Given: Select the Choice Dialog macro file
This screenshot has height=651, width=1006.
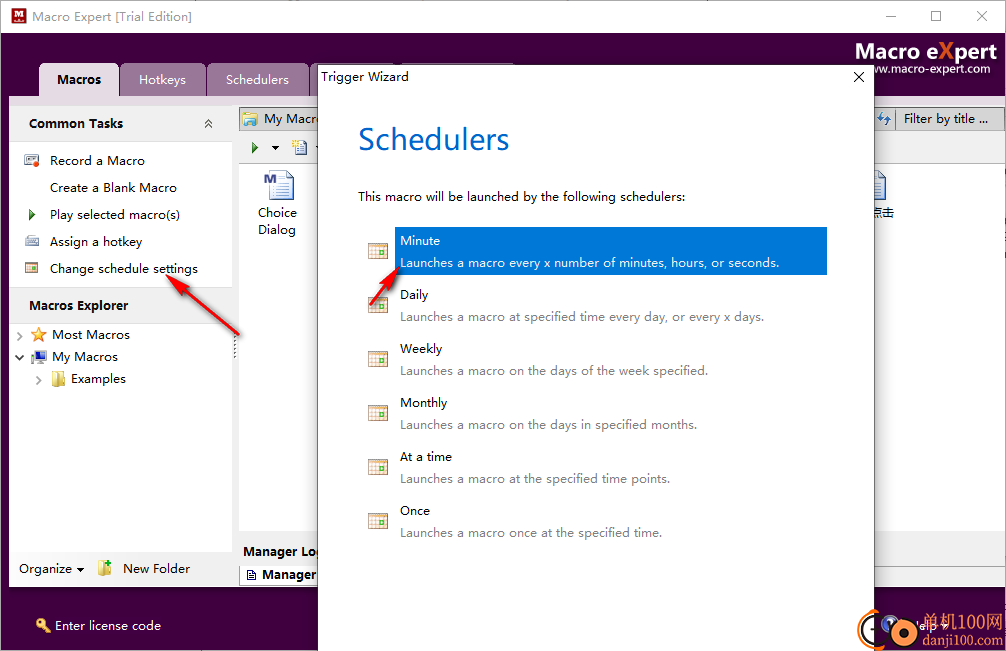Looking at the screenshot, I should pyautogui.click(x=278, y=204).
